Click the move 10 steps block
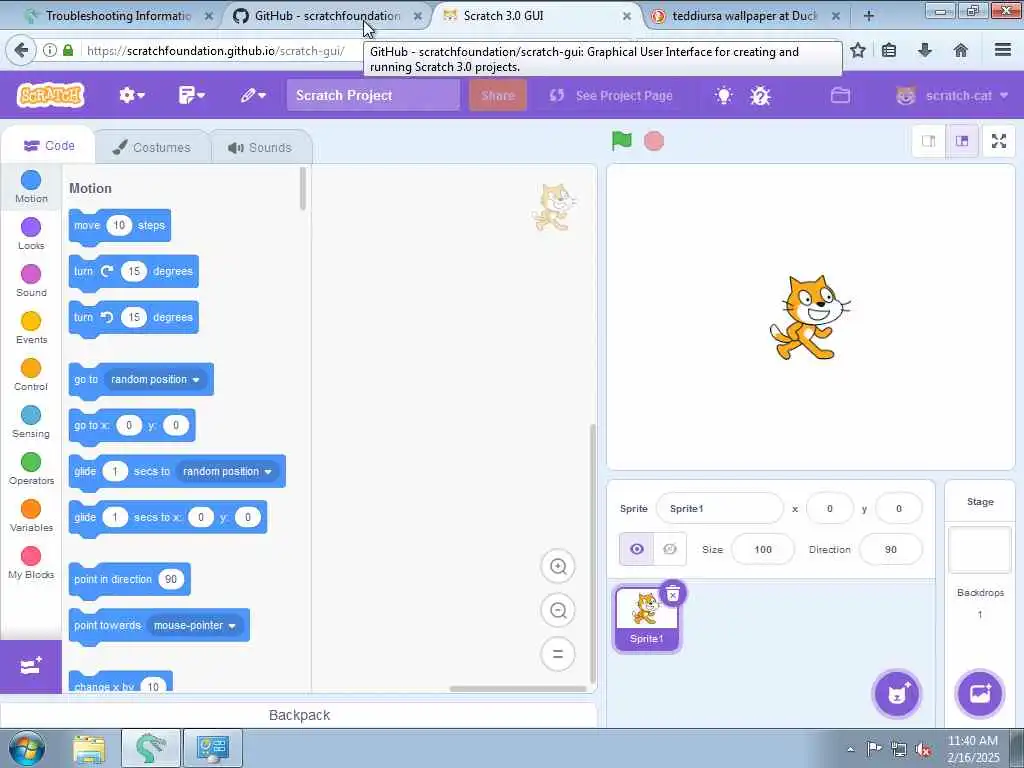Screen dimensions: 1024x768 [120, 226]
